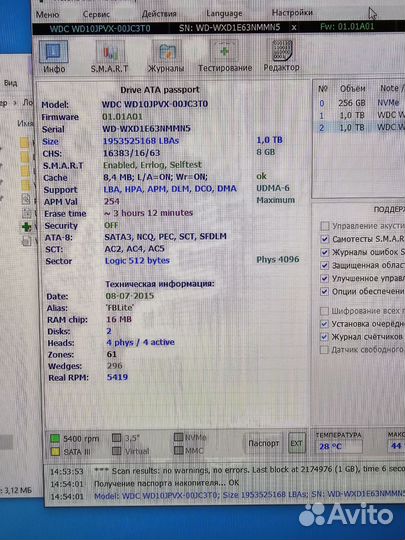Viewport: 405px width, 540px height.
Task: Toggle the Журналы ошибок checkbox
Action: point(324,252)
